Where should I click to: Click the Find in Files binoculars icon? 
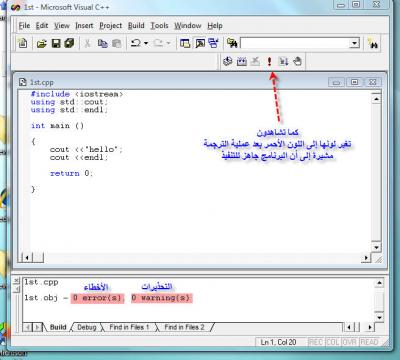point(232,43)
